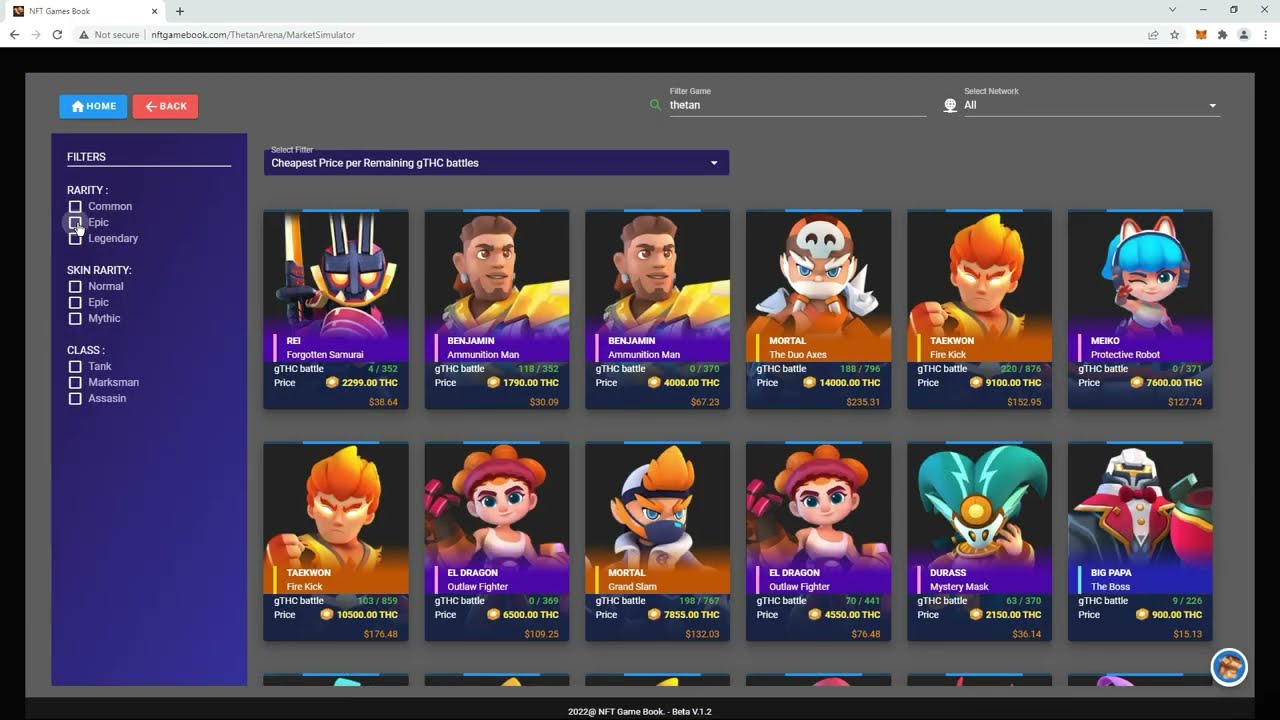Reload the page with the refresh icon

coord(57,34)
